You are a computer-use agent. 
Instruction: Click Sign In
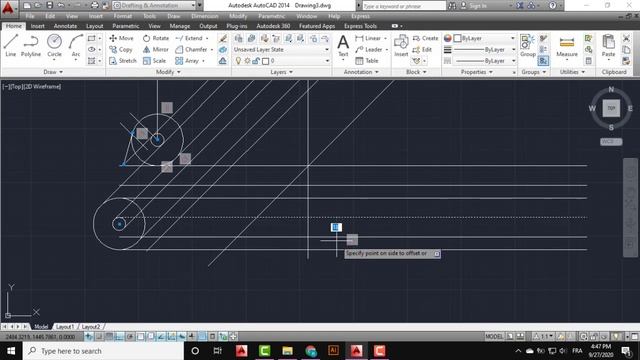478,6
